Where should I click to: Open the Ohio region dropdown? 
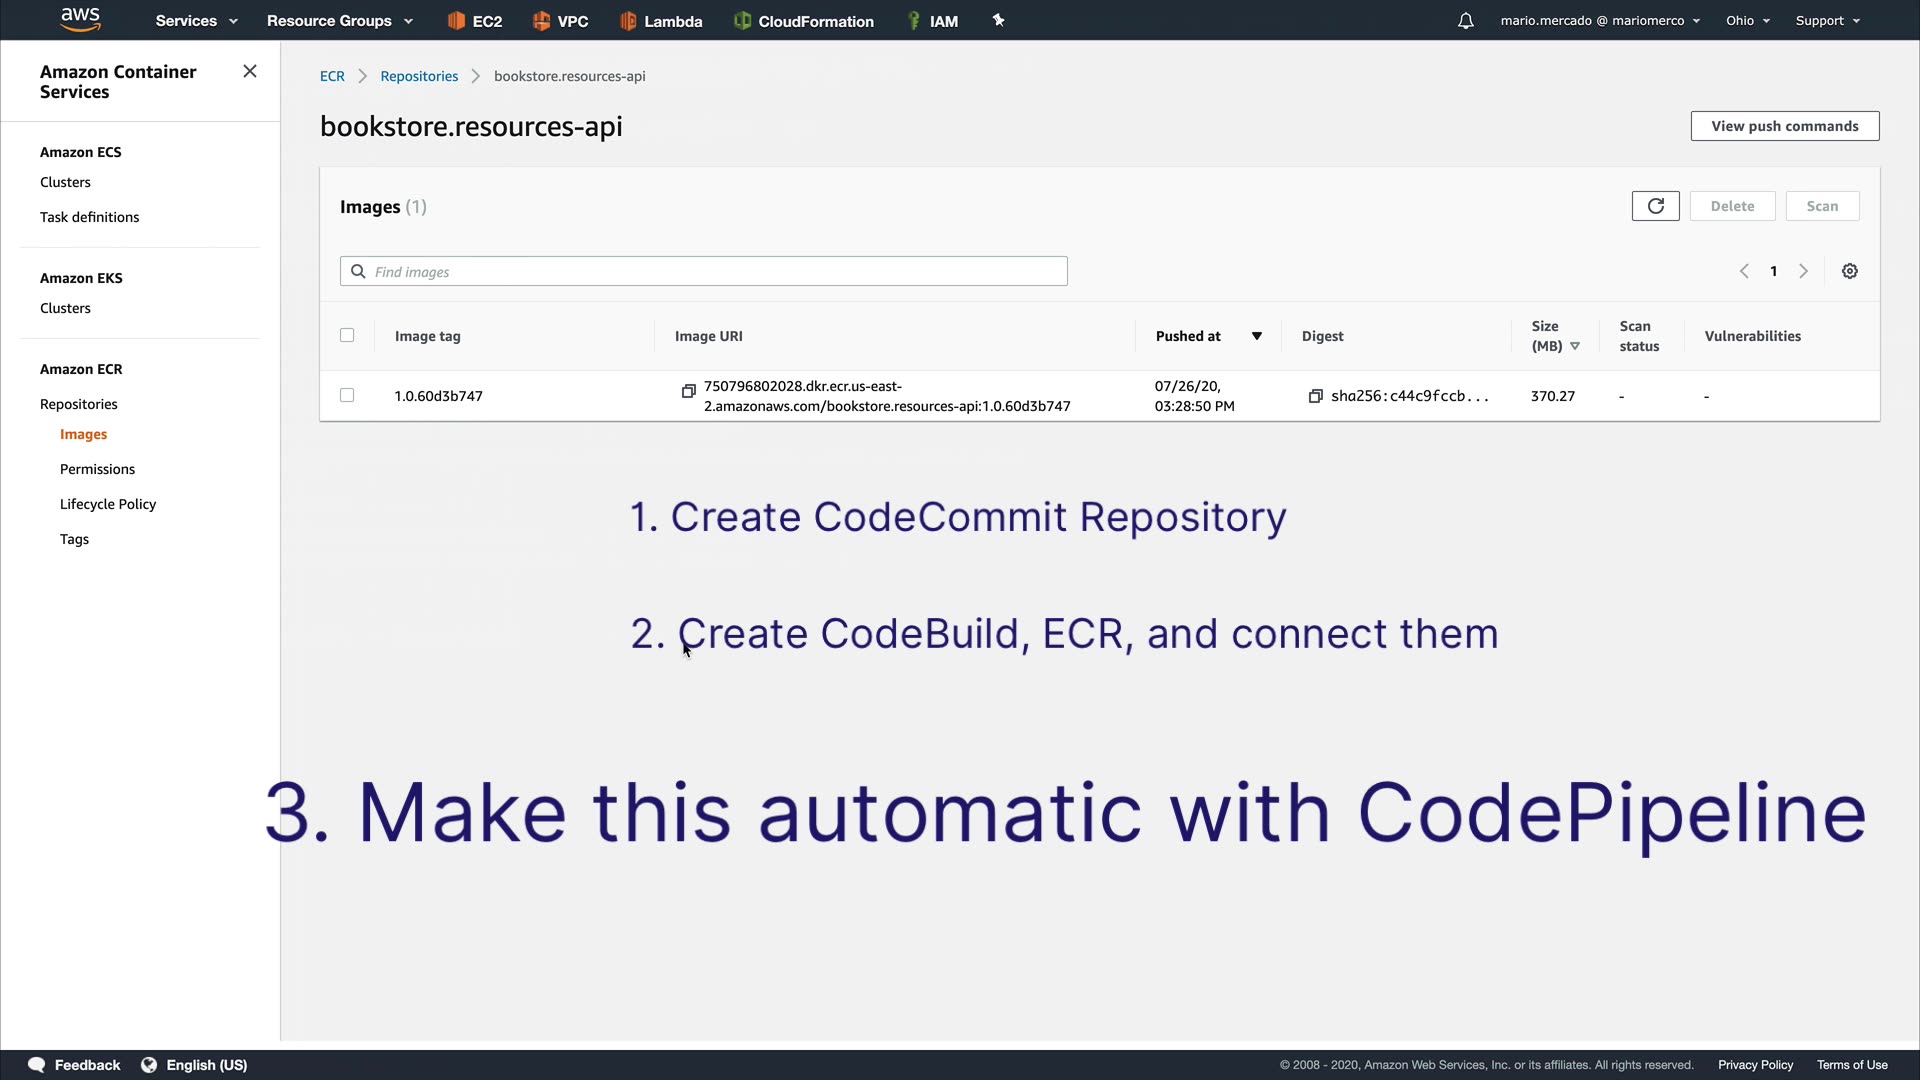coord(1747,21)
